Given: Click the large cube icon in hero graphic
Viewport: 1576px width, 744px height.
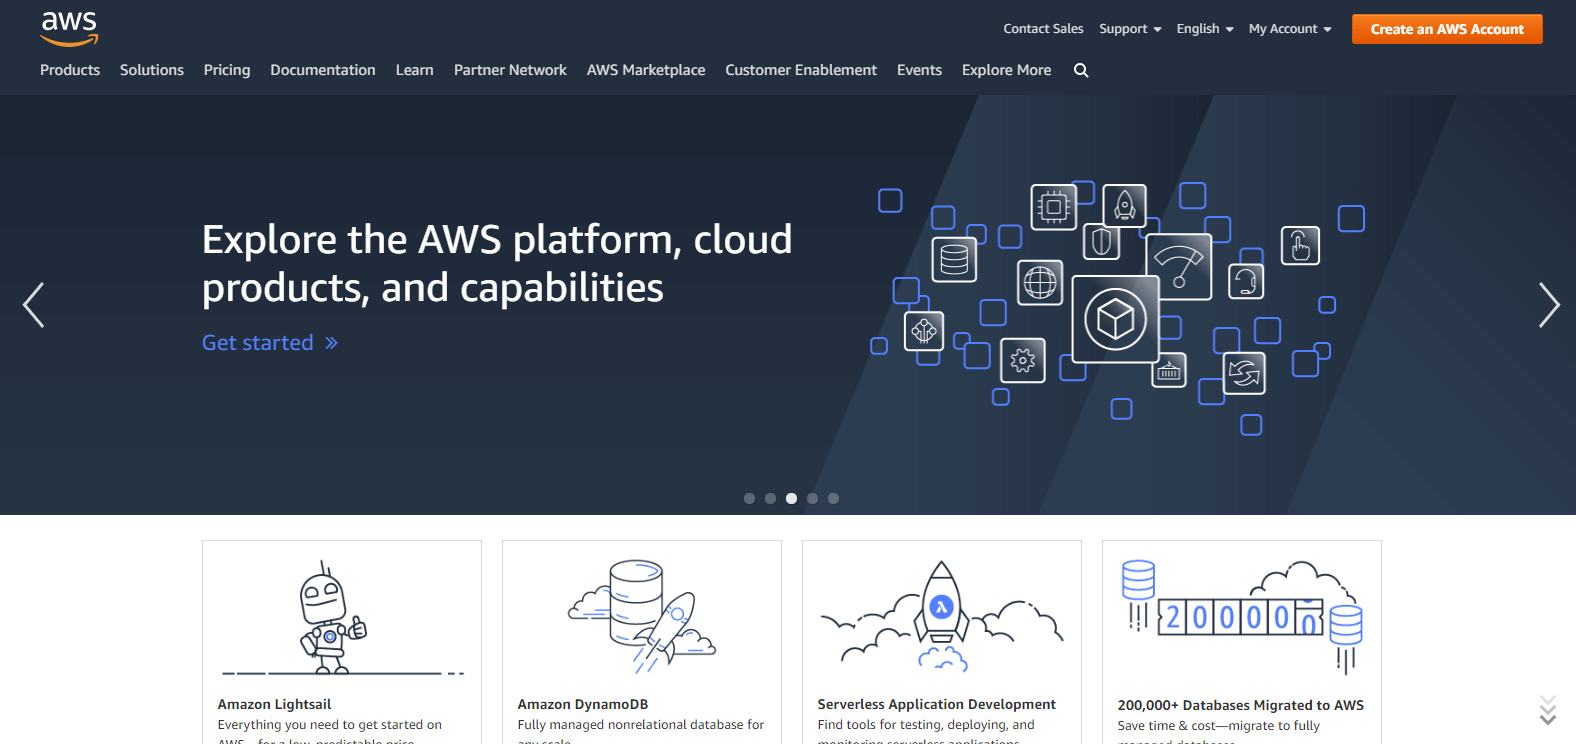Looking at the screenshot, I should click(x=1116, y=319).
